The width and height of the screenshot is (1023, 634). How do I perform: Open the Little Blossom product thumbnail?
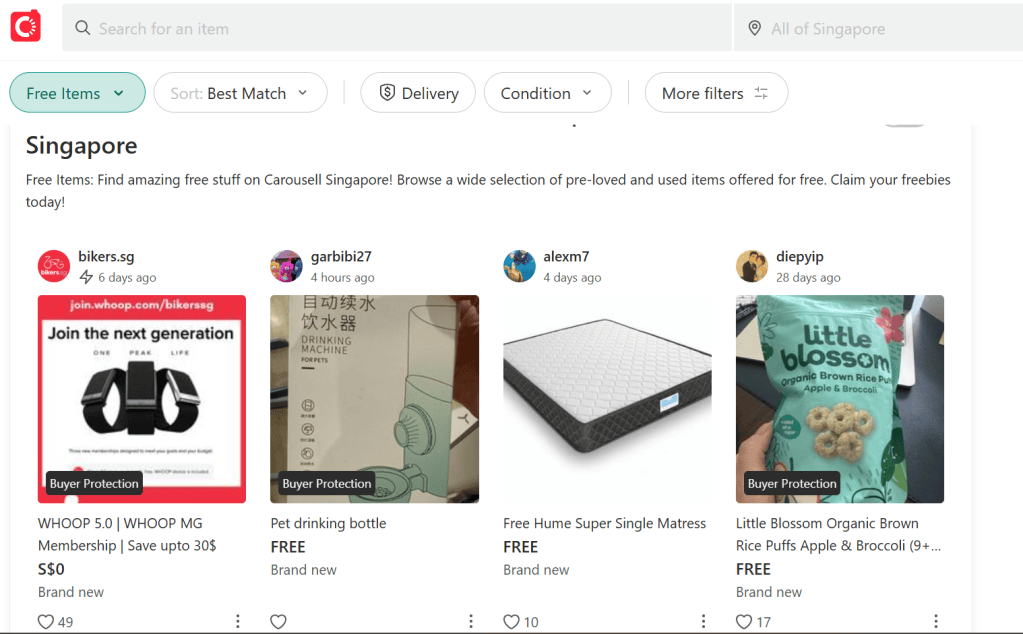tap(840, 399)
